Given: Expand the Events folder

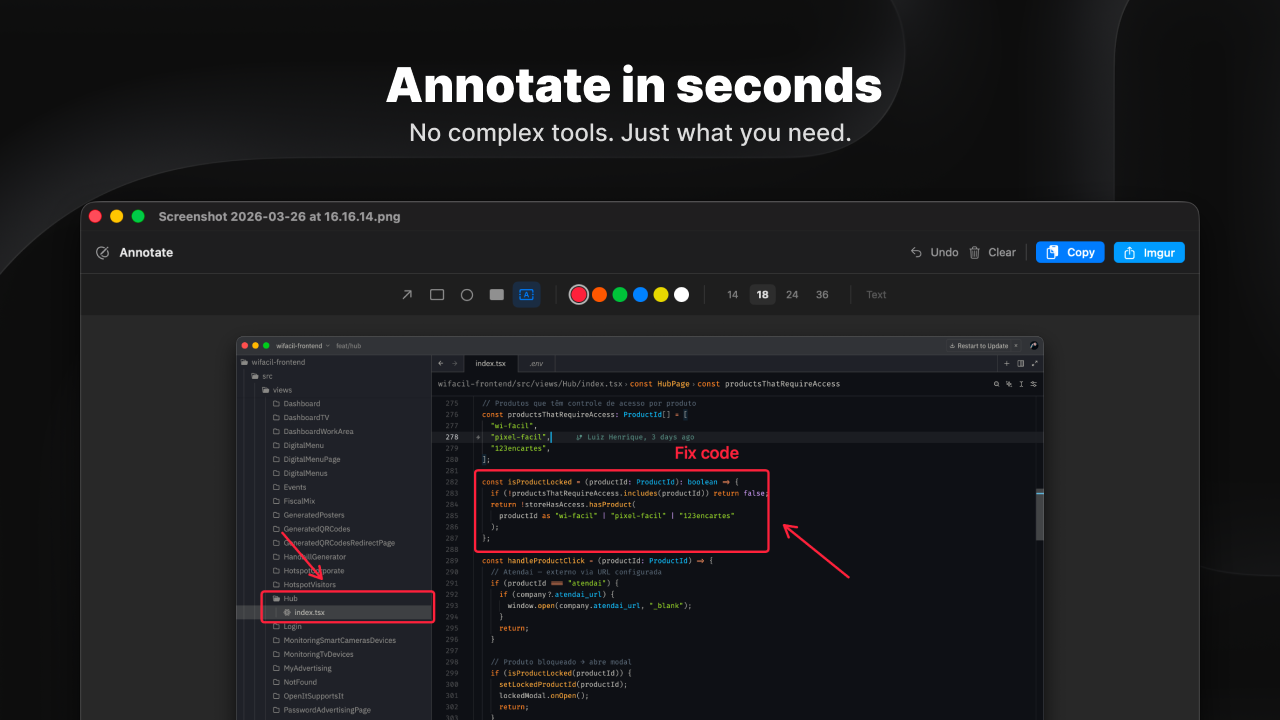Looking at the screenshot, I should tap(289, 487).
